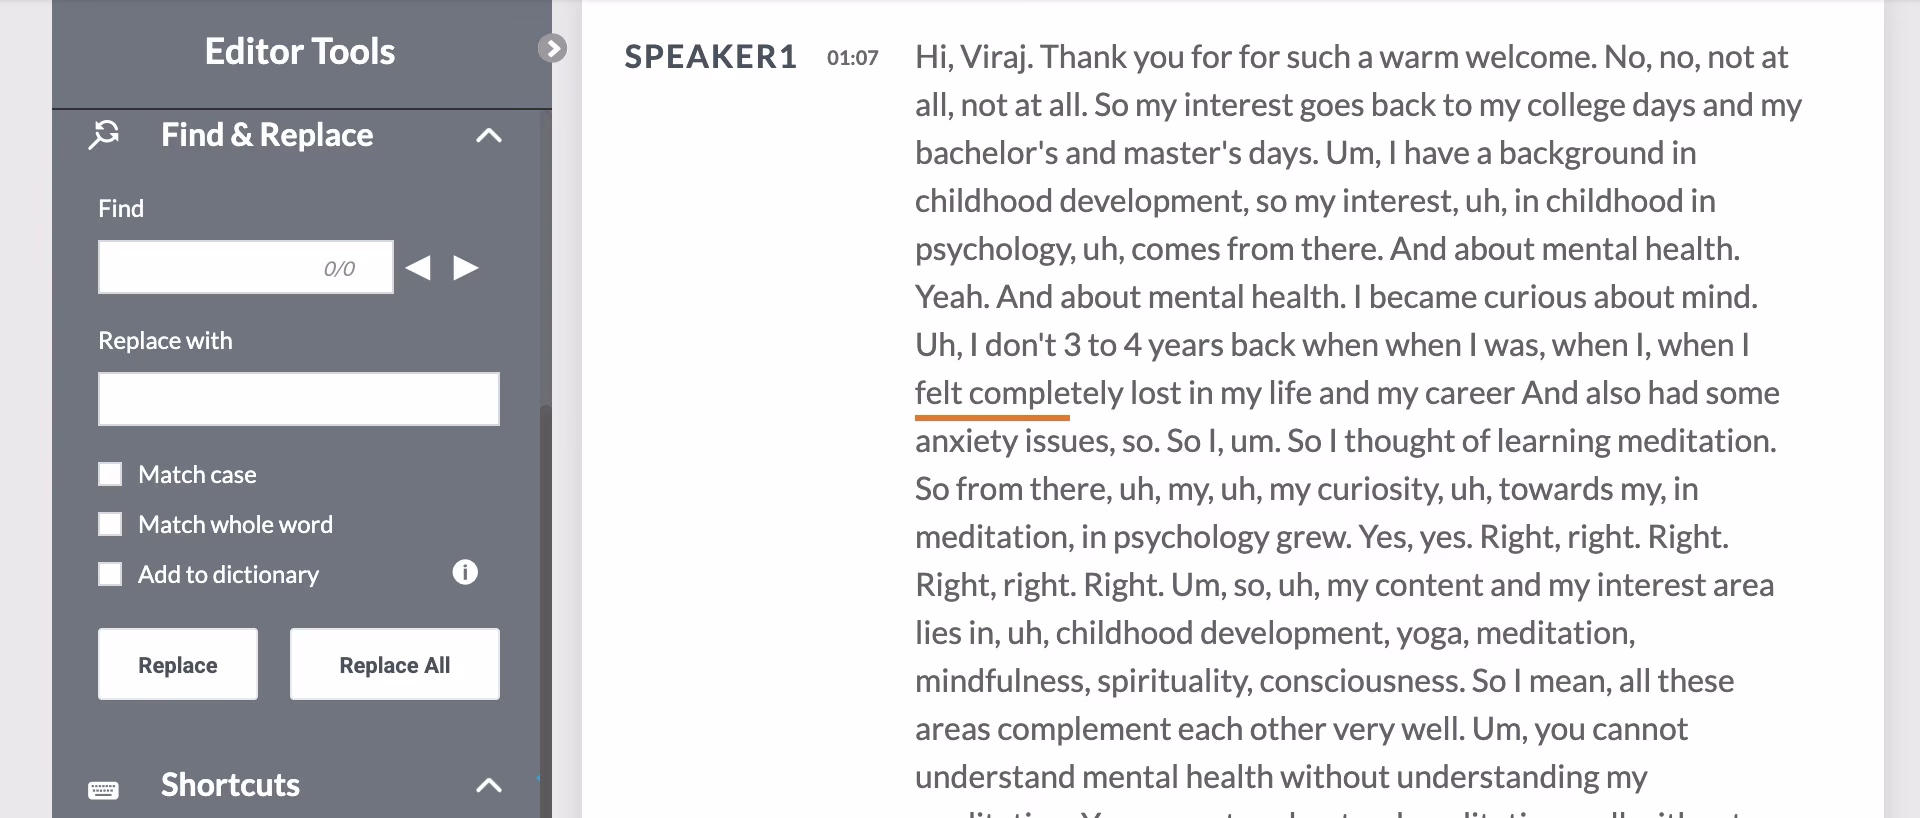Collapse the Shortcuts section chevron
This screenshot has height=818, width=1920.
pos(488,785)
